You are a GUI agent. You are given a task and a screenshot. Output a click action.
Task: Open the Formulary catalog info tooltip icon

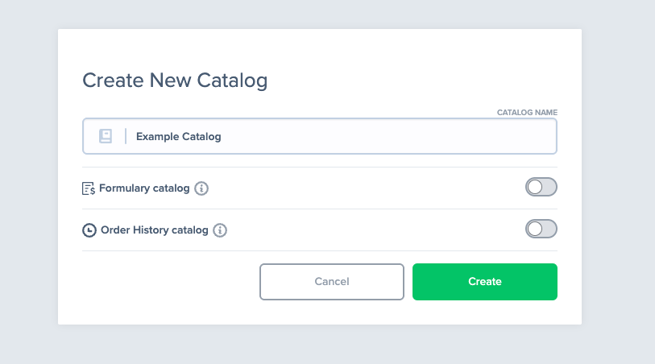[201, 188]
